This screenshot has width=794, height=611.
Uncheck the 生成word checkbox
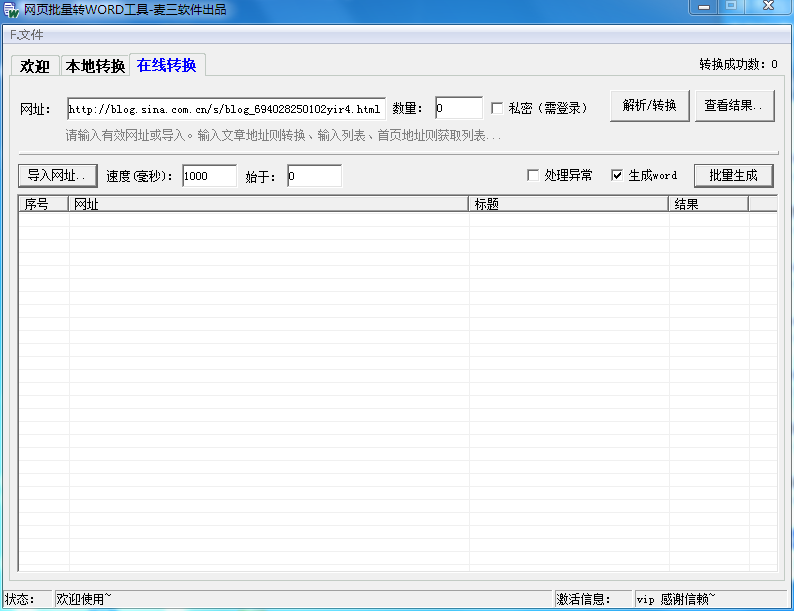click(x=617, y=175)
